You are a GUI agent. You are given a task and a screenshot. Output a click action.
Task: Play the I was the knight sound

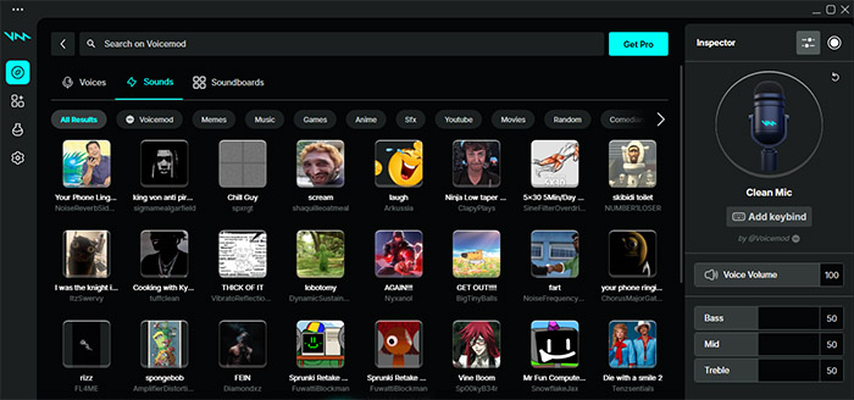tap(87, 253)
